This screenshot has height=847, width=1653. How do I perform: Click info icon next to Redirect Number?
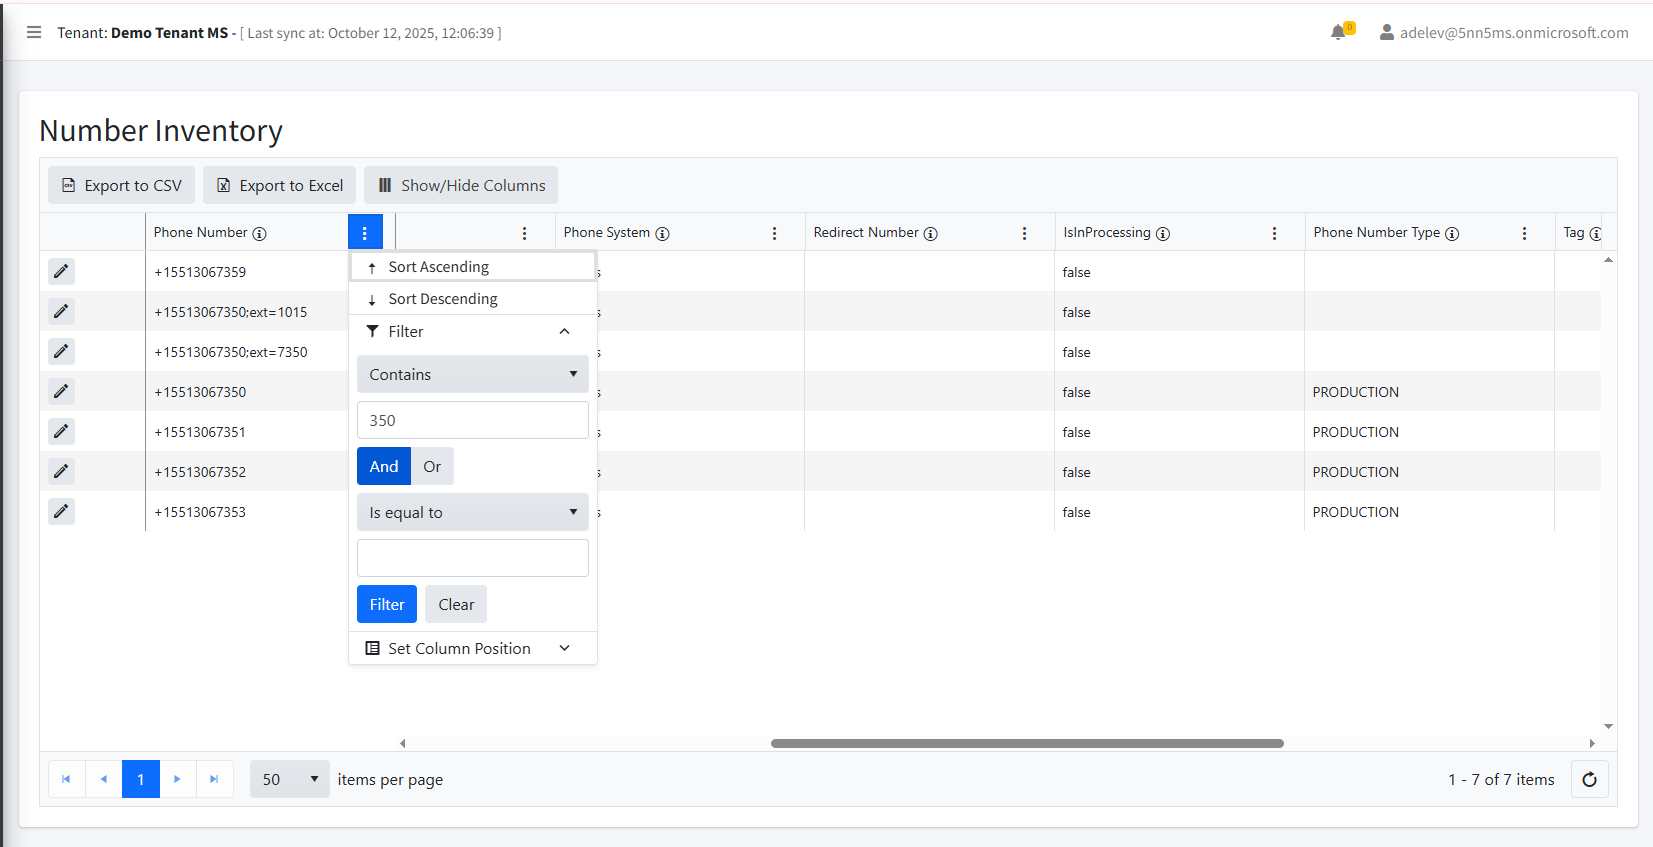pyautogui.click(x=930, y=234)
